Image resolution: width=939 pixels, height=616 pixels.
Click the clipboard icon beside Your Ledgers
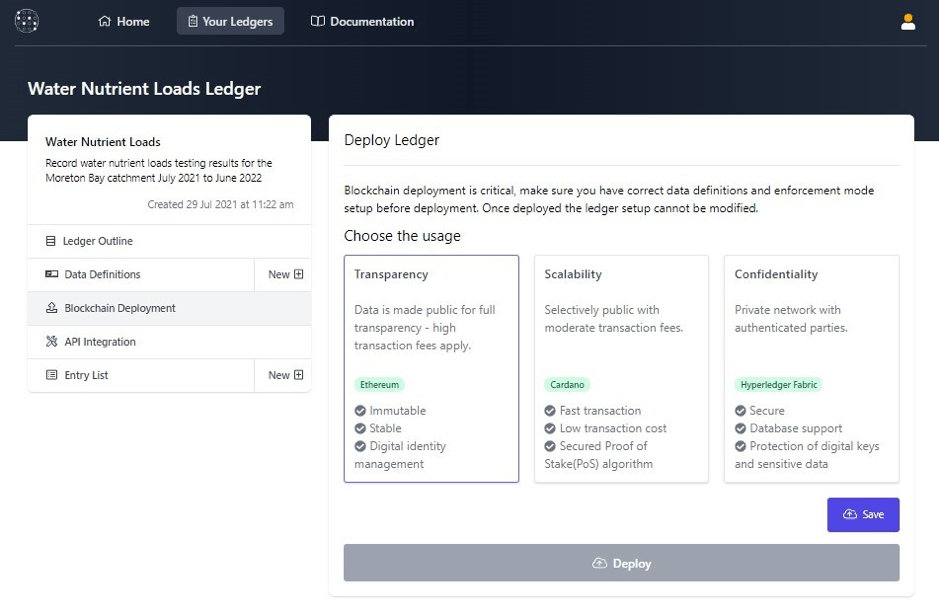(x=193, y=22)
